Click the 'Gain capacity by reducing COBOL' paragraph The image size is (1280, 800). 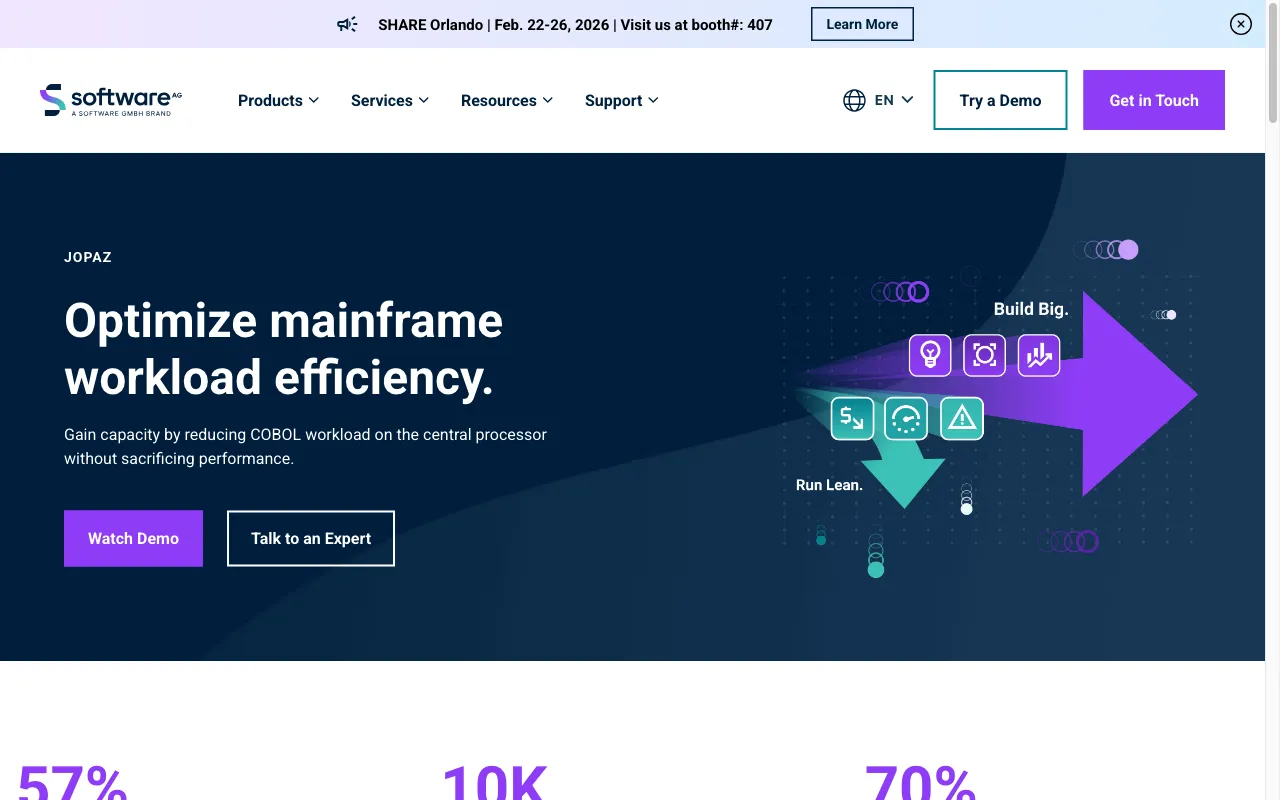(x=305, y=447)
